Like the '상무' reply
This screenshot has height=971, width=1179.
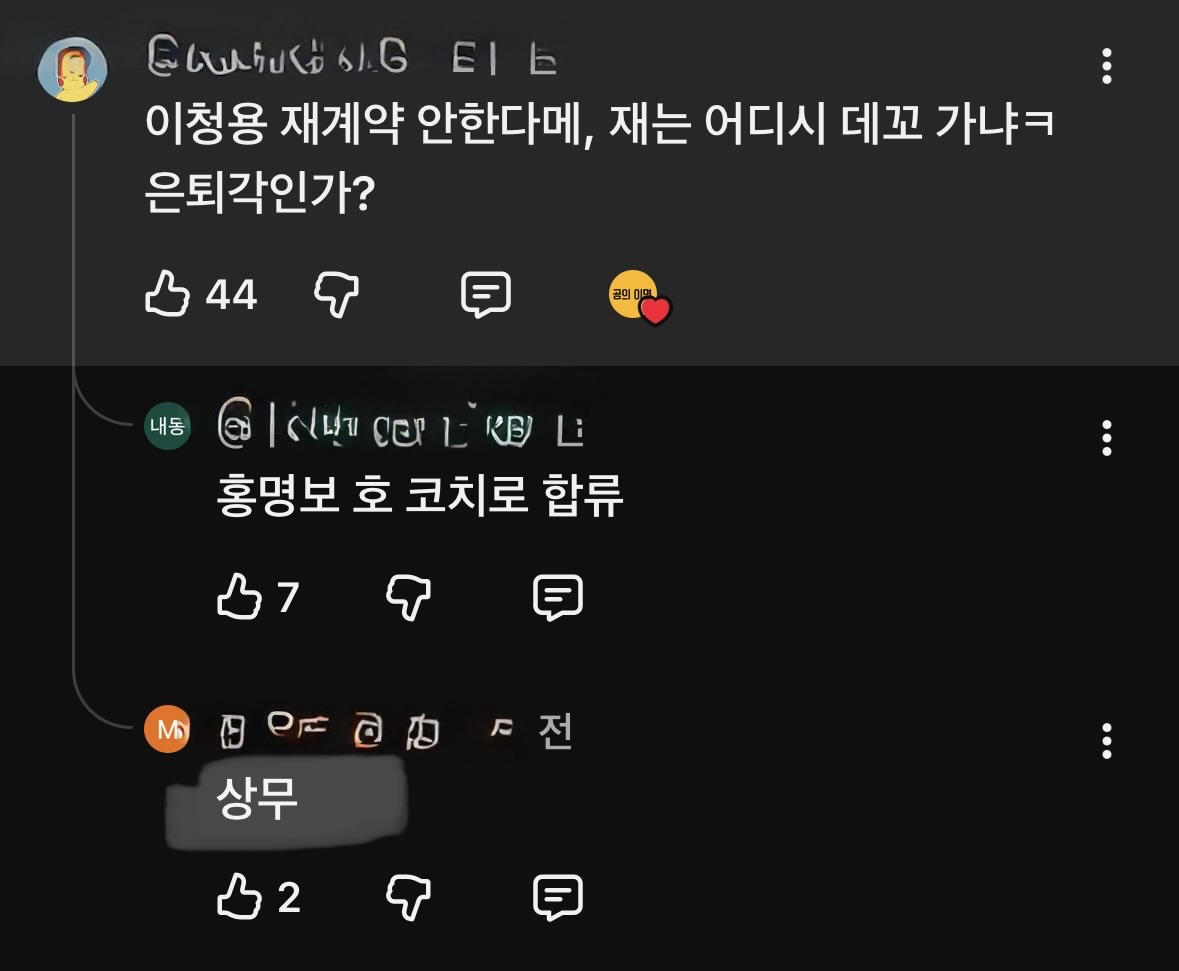[x=240, y=897]
